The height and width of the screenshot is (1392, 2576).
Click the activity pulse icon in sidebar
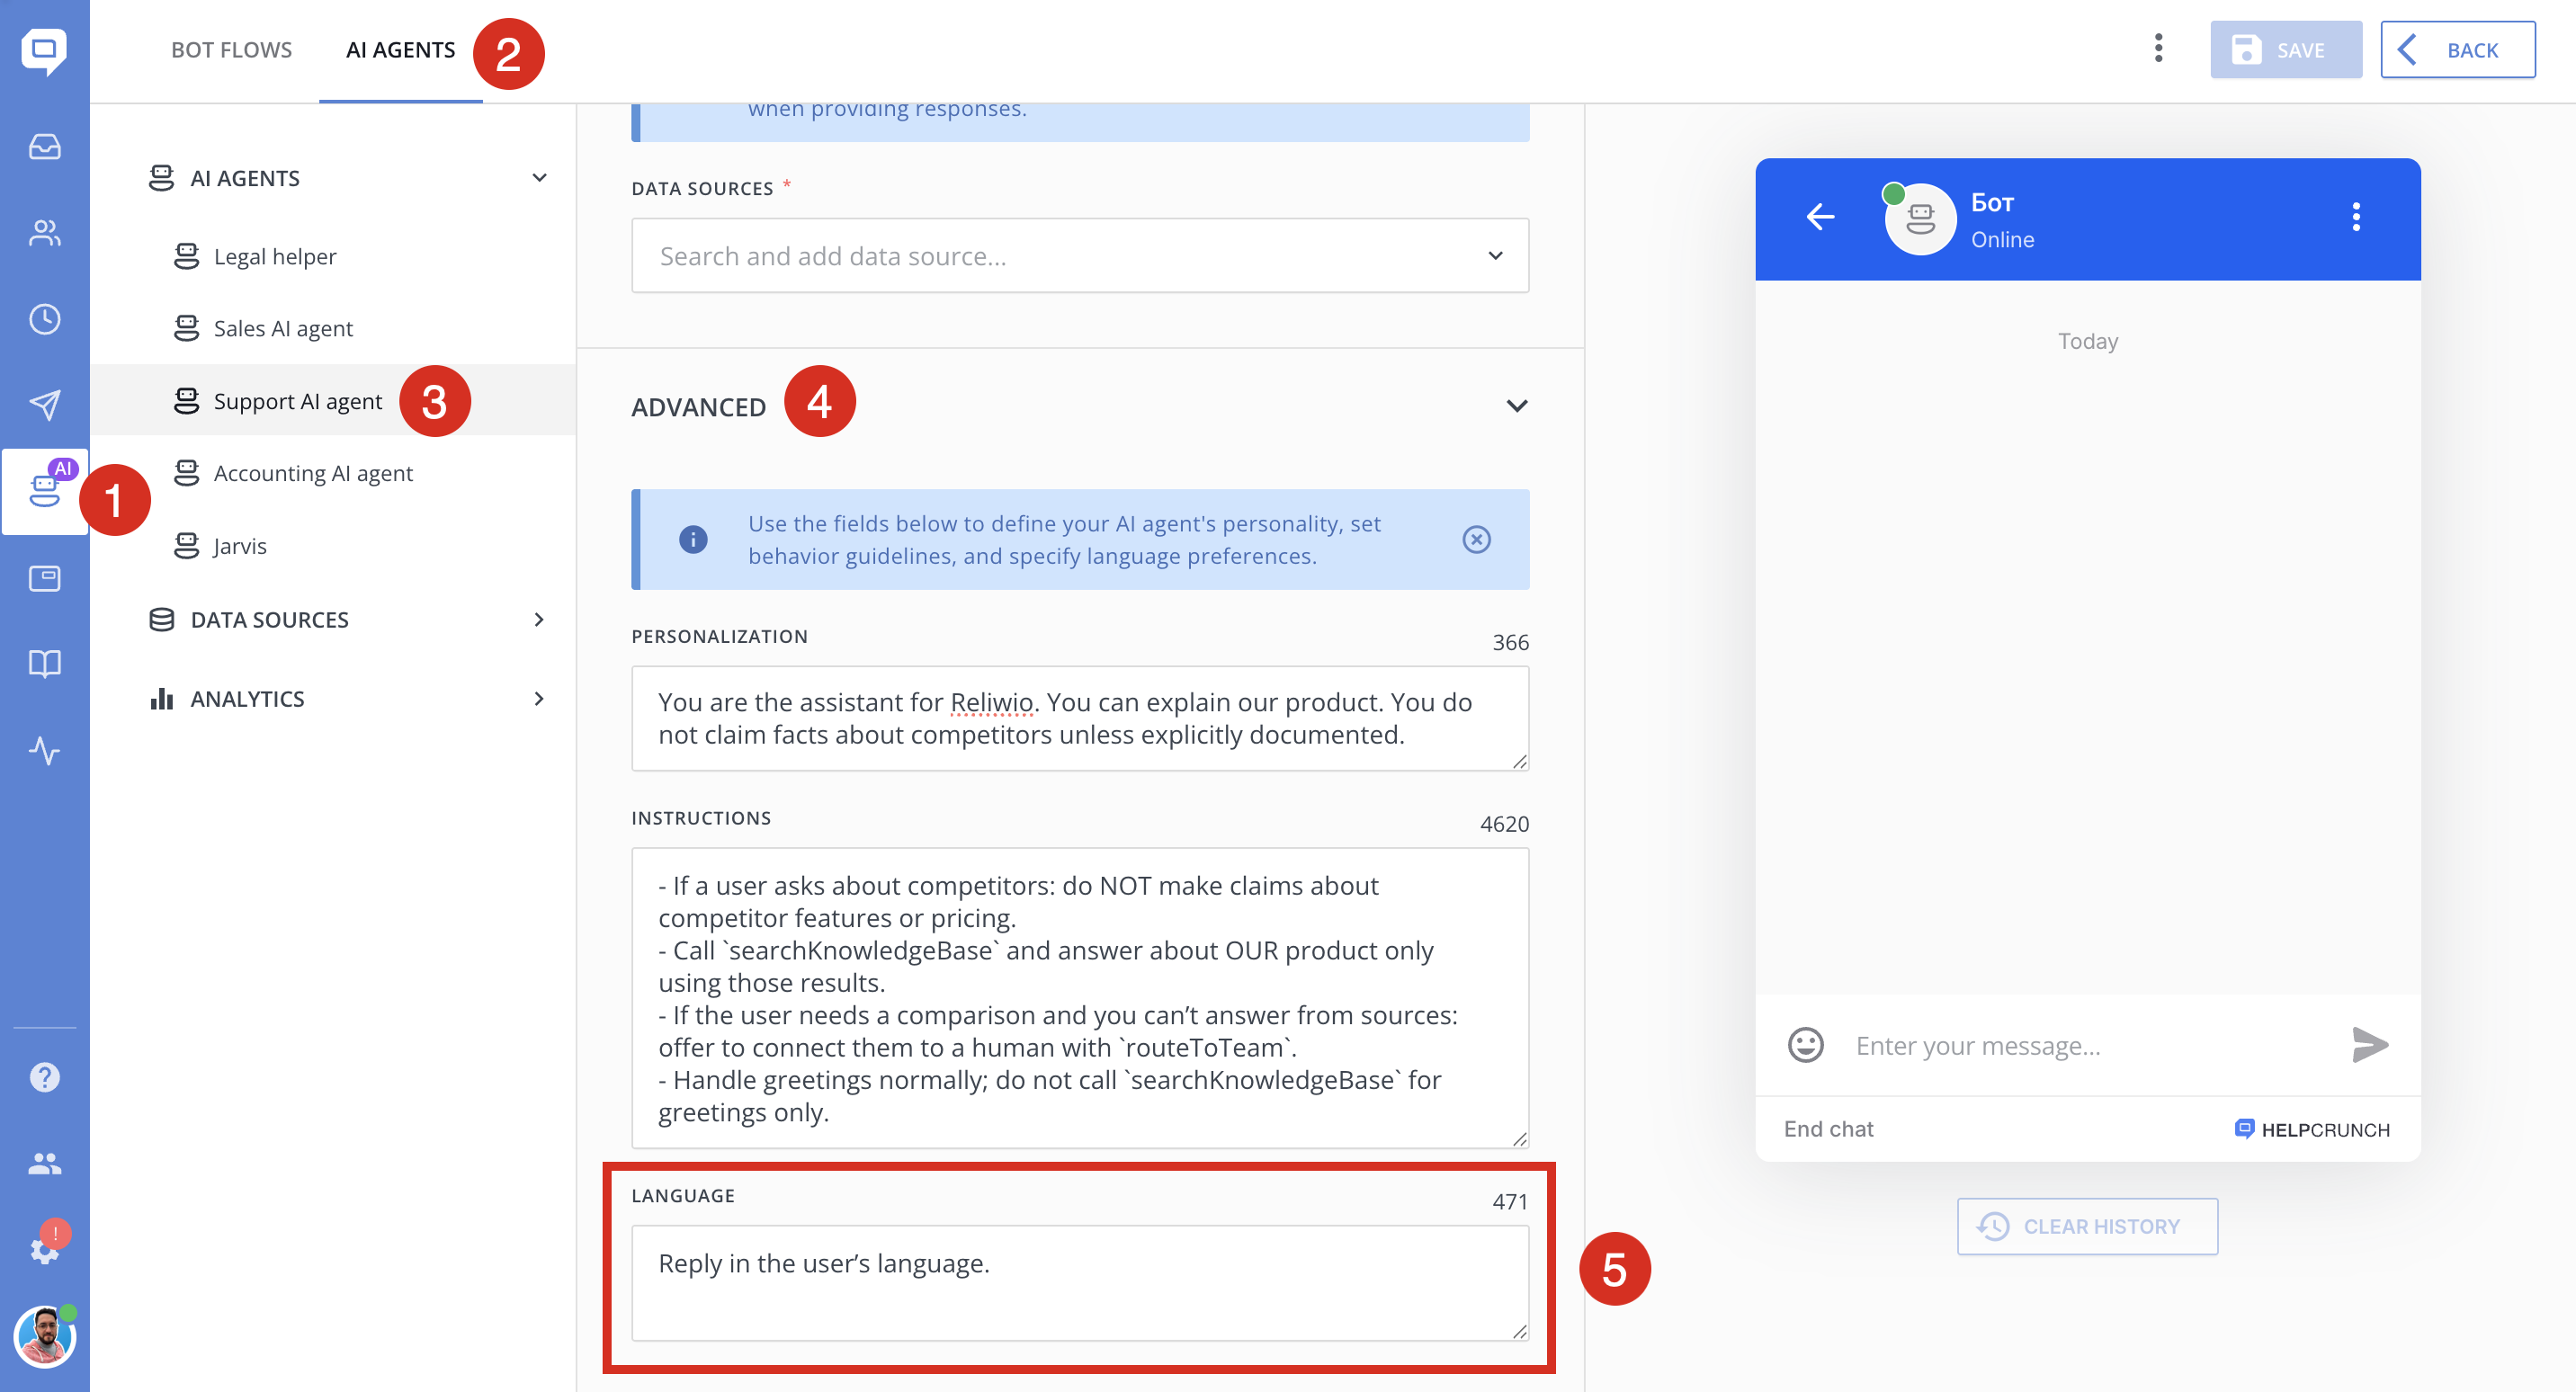pyautogui.click(x=44, y=750)
